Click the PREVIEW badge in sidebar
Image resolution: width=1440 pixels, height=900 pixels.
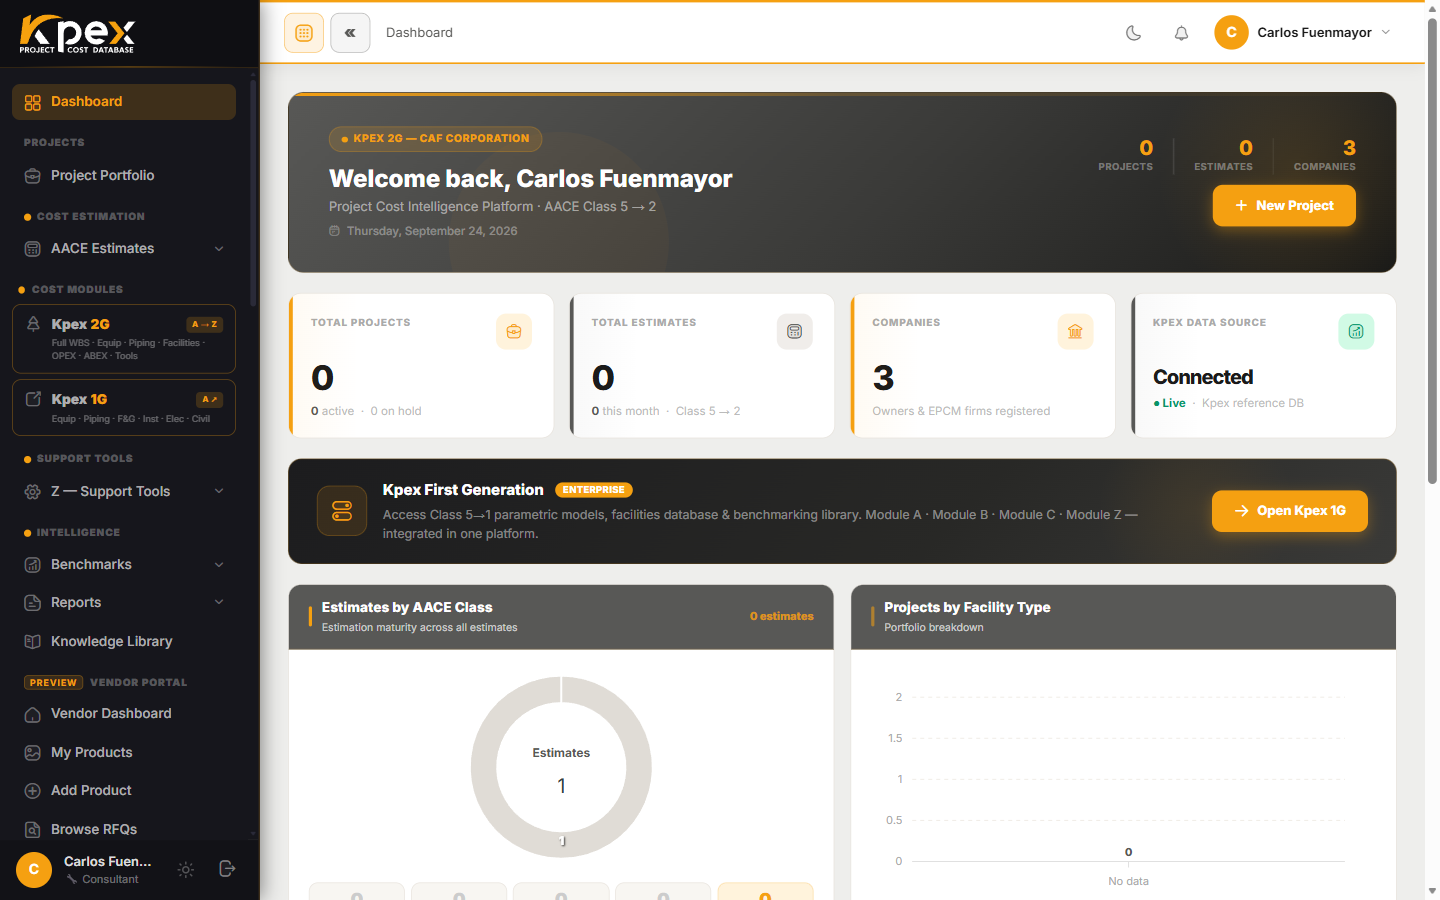tap(53, 683)
